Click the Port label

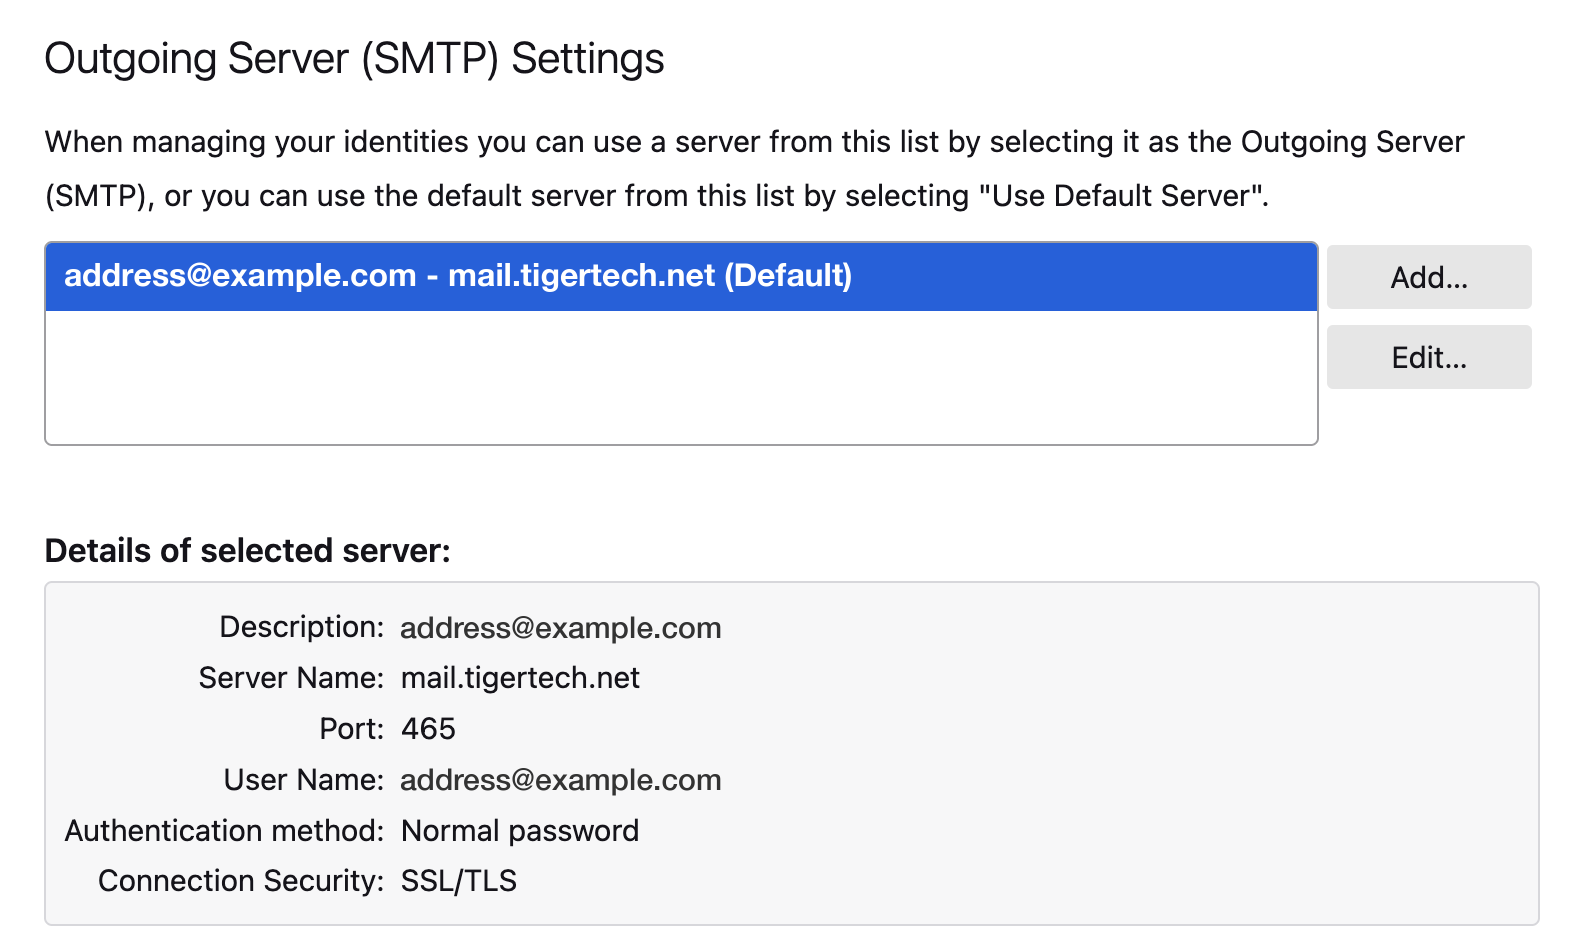[351, 729]
